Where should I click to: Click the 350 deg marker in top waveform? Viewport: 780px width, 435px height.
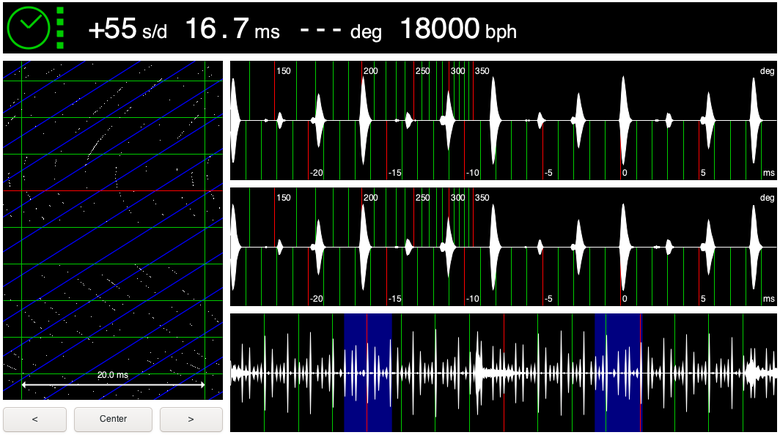point(482,71)
